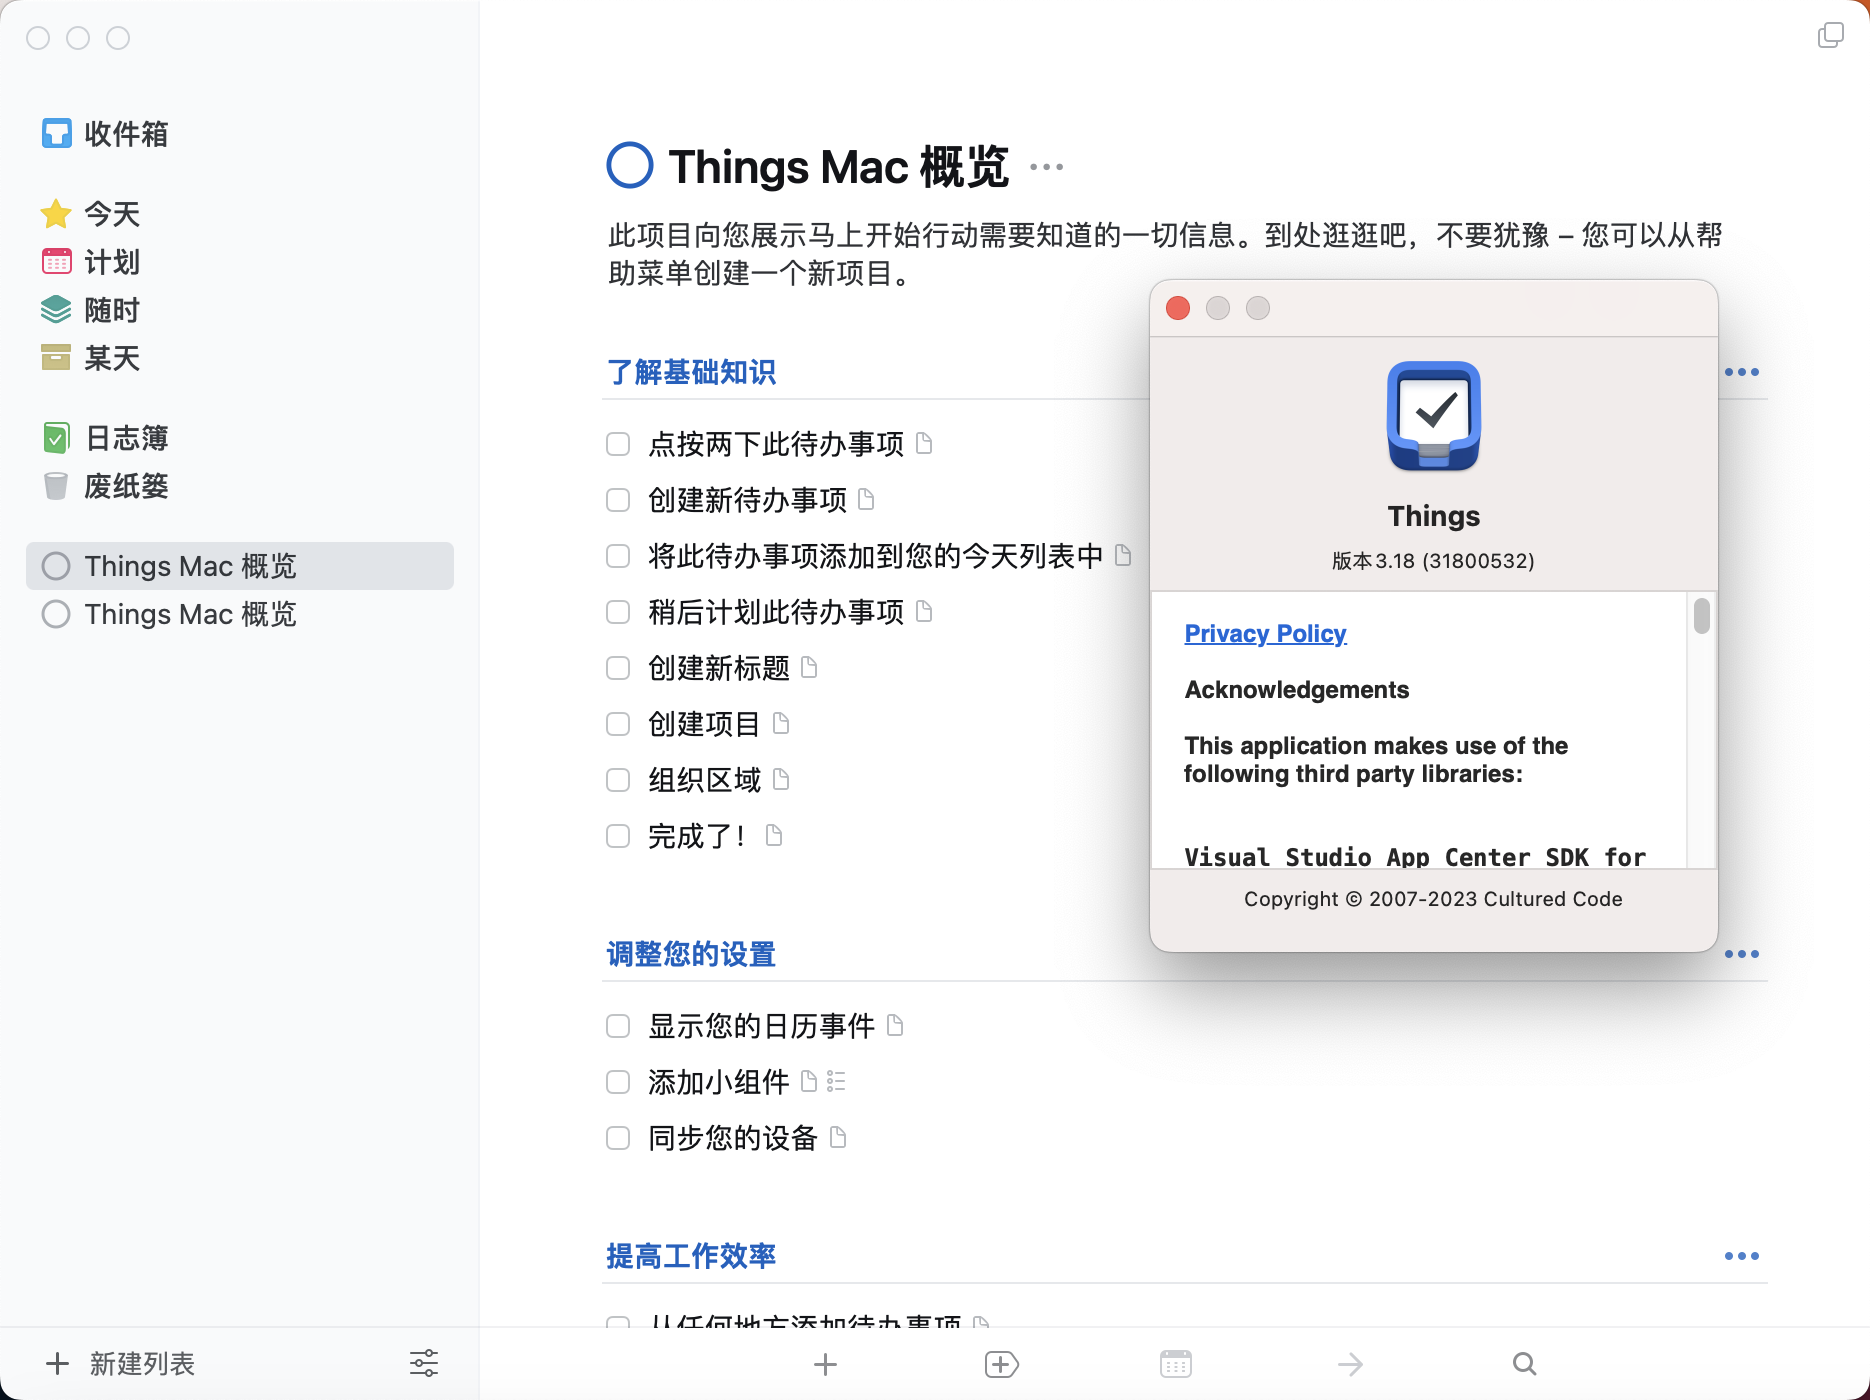Click the note icon beside 创建新标题
This screenshot has width=1870, height=1400.
pos(810,666)
